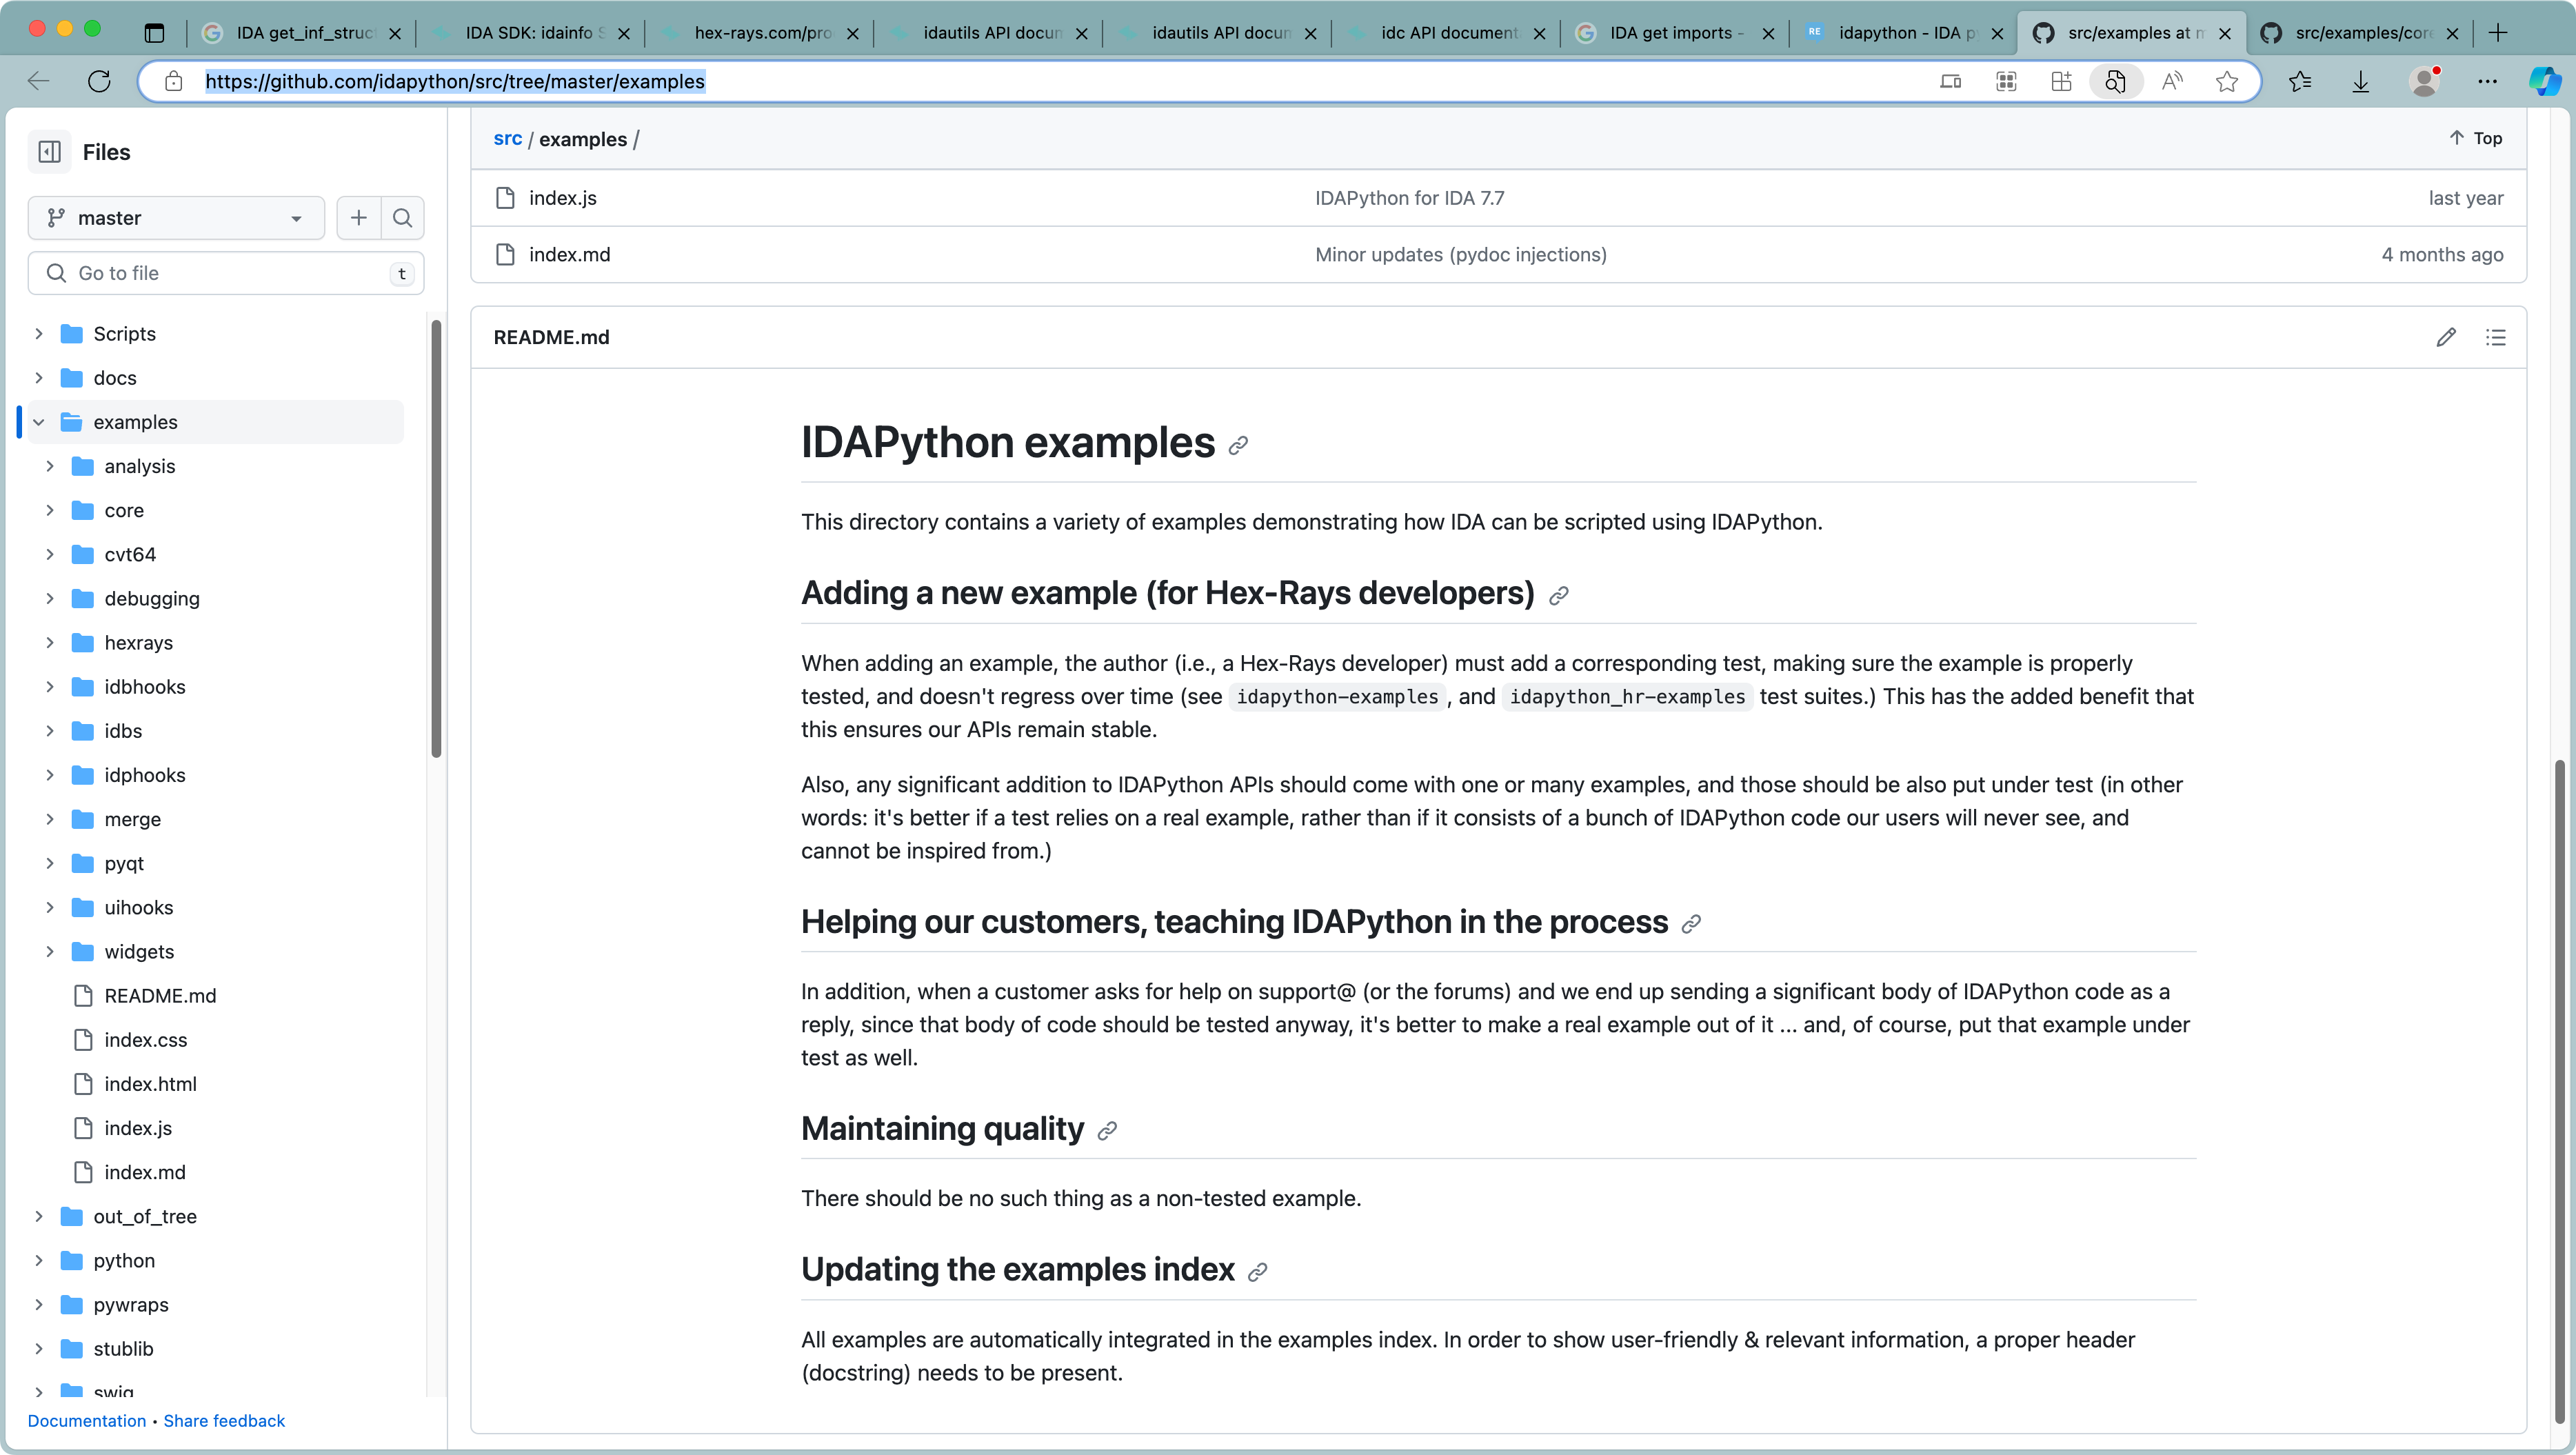This screenshot has height=1455, width=2576.
Task: Open the master branch dropdown
Action: [176, 218]
